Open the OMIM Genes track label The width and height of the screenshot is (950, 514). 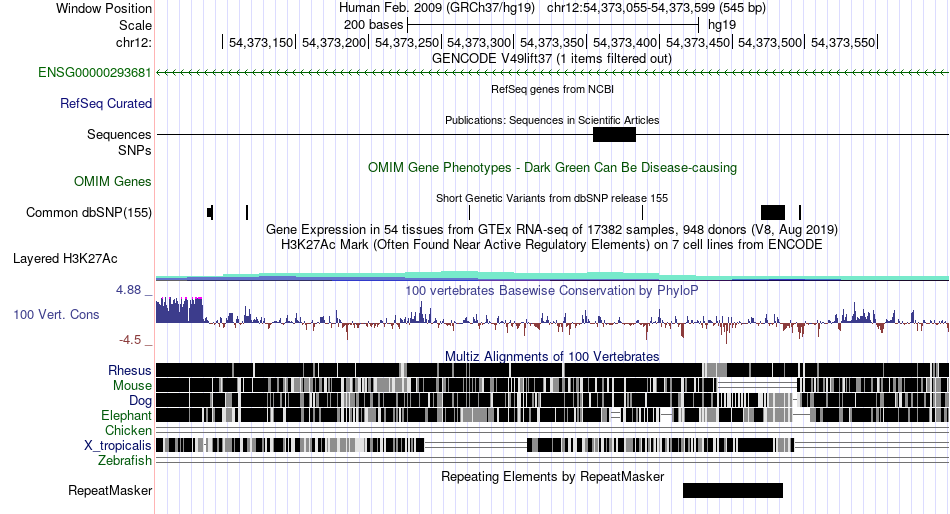(x=113, y=181)
